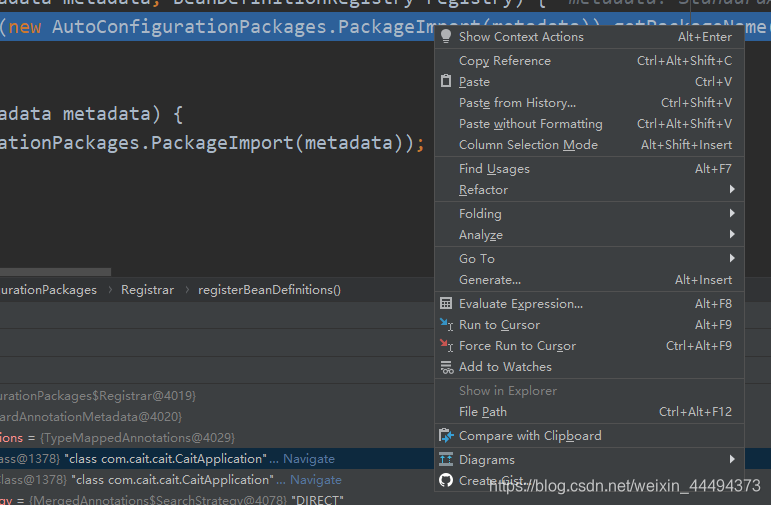
Task: Select the SearchStrategy "DIRECT" variable row
Action: 216,500
